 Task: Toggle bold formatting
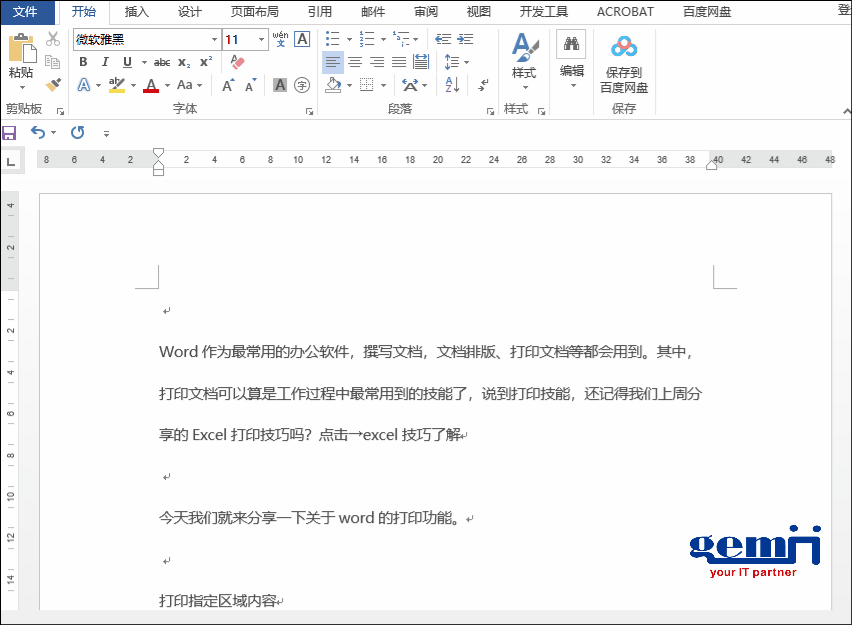click(83, 61)
